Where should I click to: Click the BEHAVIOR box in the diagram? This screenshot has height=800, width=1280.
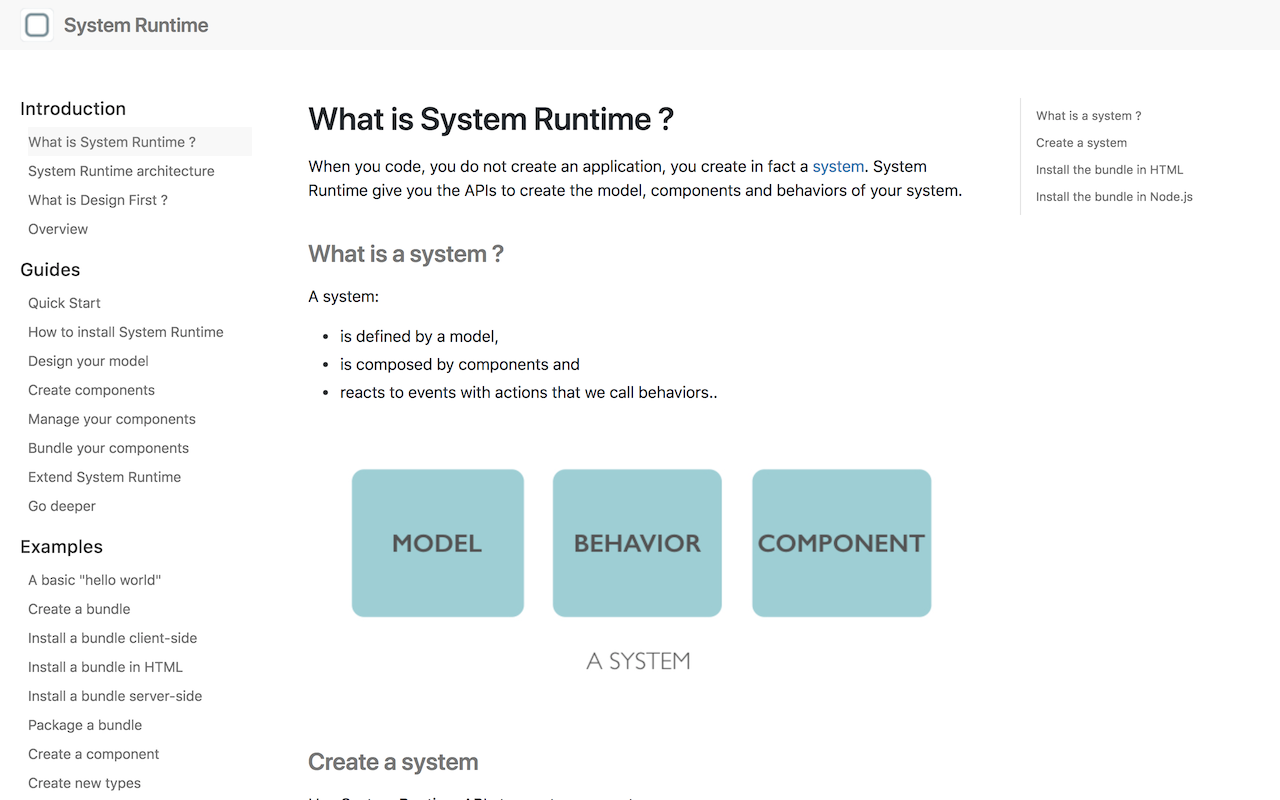pos(637,543)
